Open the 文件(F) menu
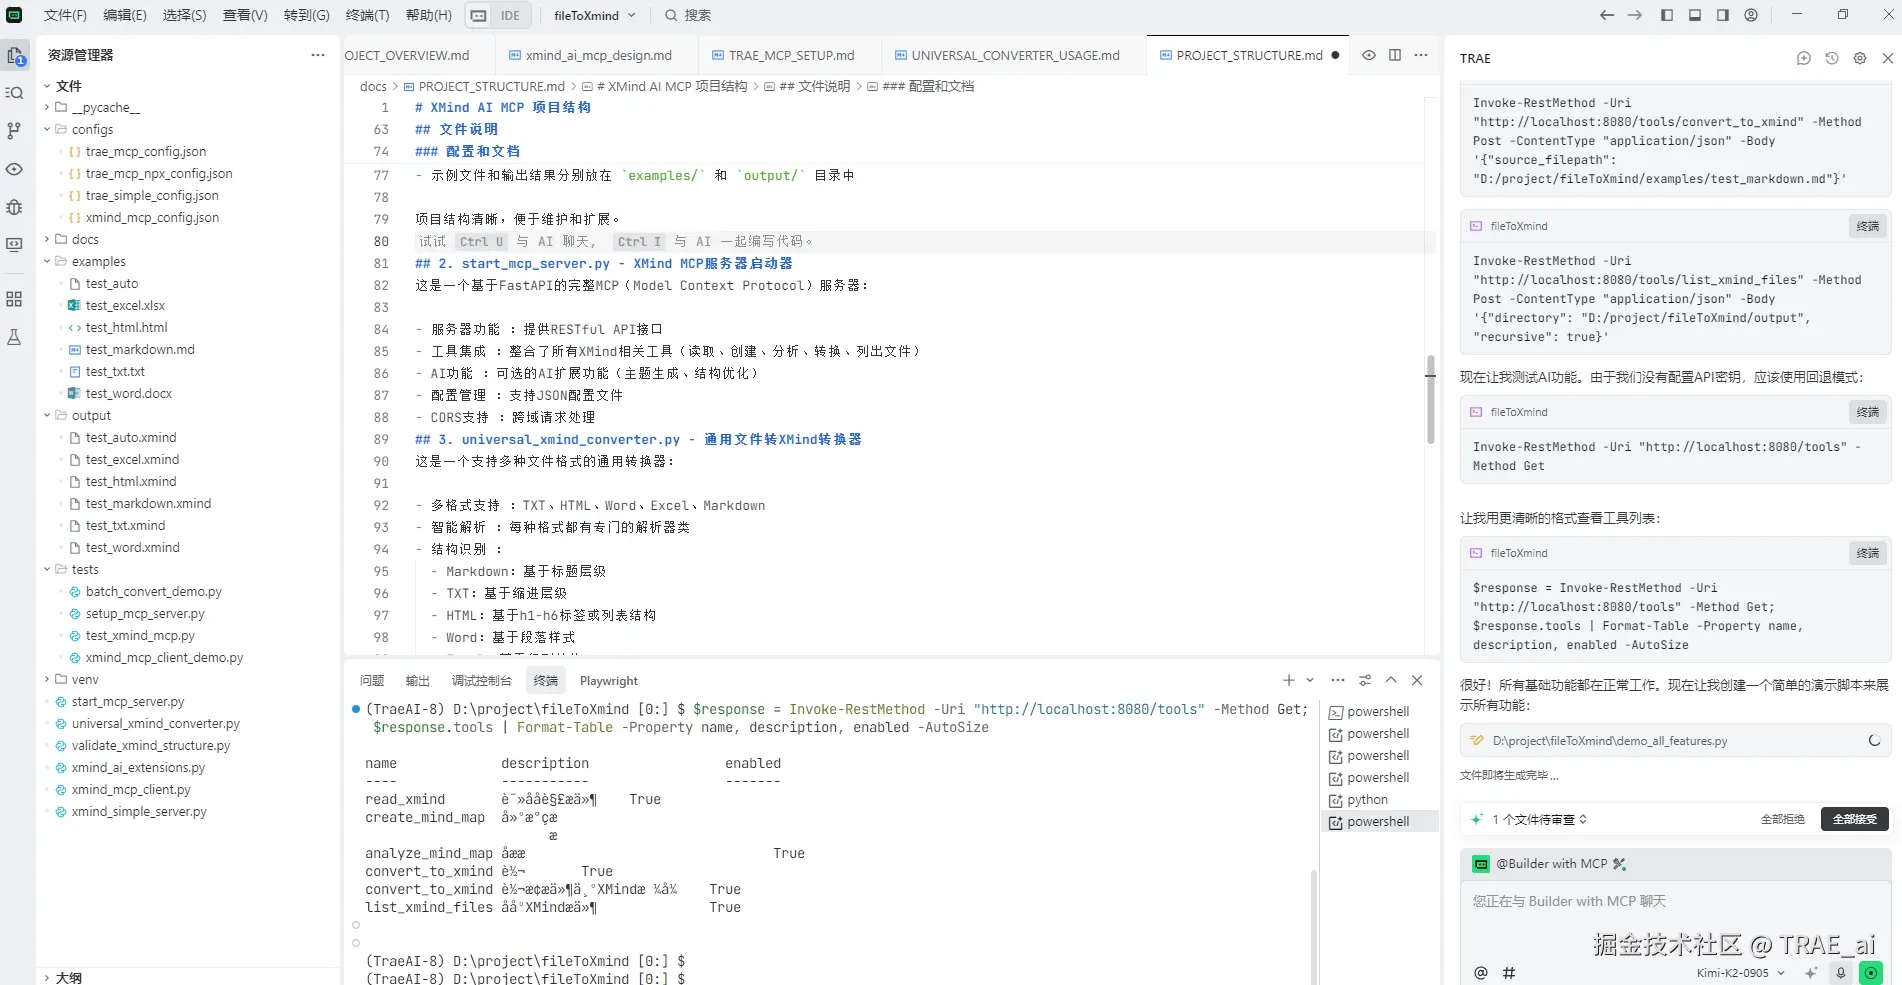1902x985 pixels. point(65,15)
